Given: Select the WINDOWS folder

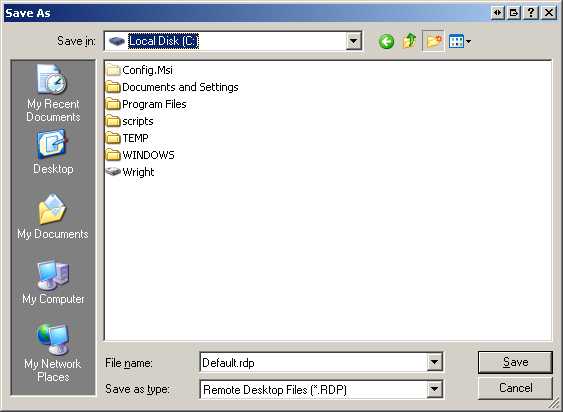Looking at the screenshot, I should pyautogui.click(x=140, y=155).
